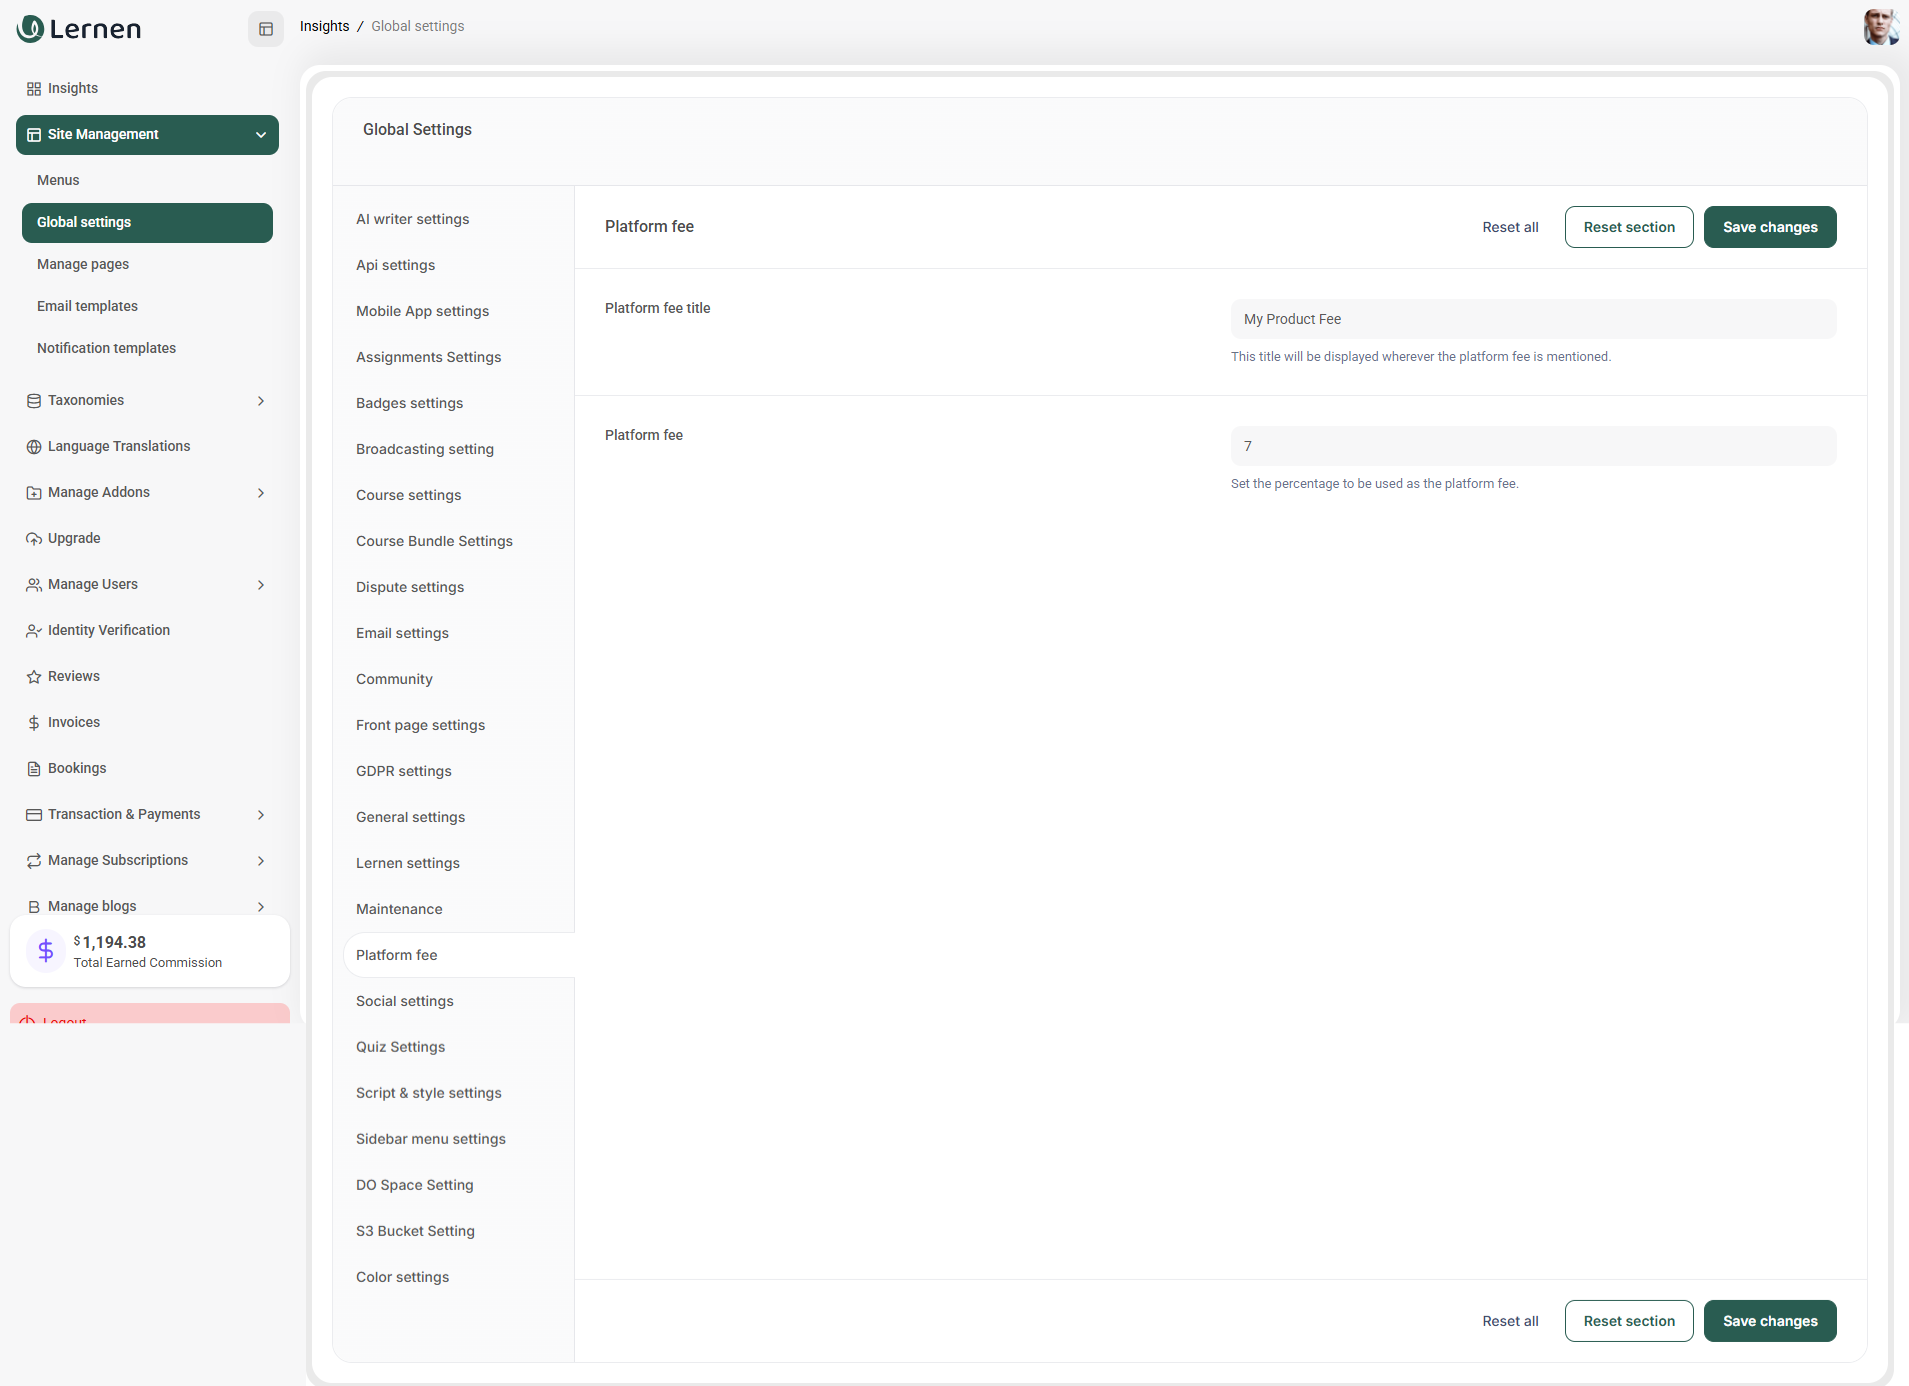Click the Identity Verification icon
The height and width of the screenshot is (1386, 1909).
pyautogui.click(x=34, y=631)
